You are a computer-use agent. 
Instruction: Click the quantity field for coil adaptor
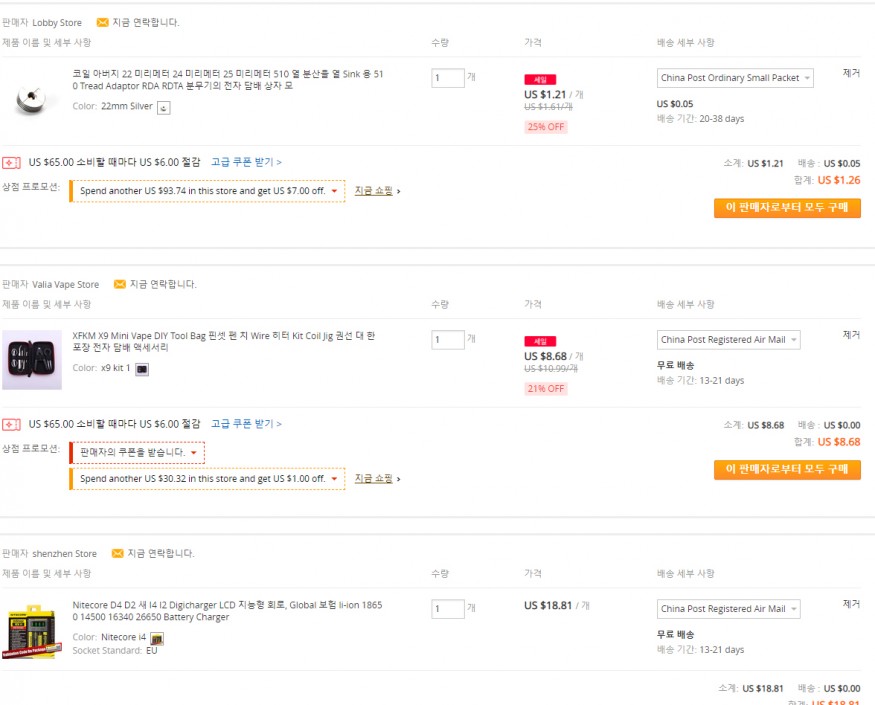coord(448,78)
